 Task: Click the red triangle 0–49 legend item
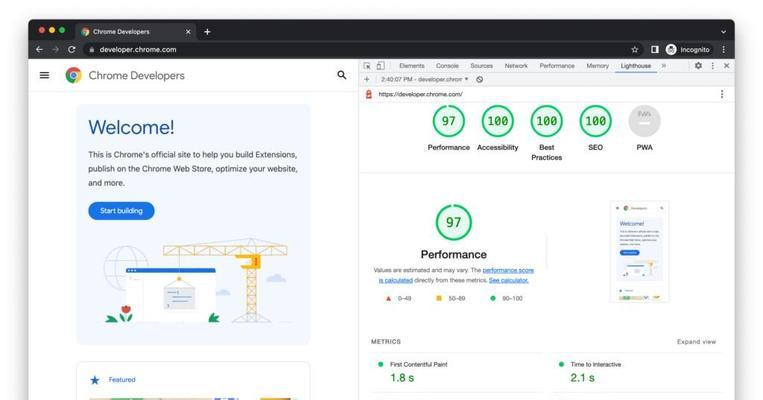[399, 298]
